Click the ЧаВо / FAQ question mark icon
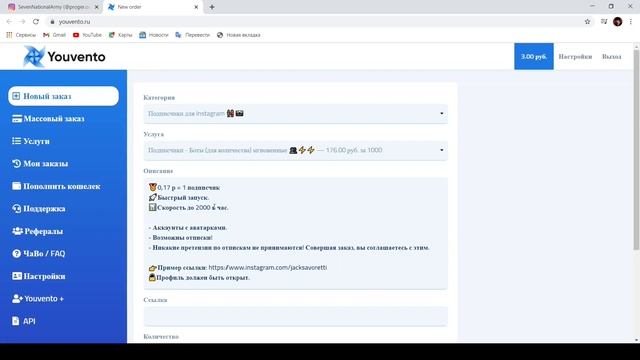This screenshot has height=360, width=640. [16, 253]
